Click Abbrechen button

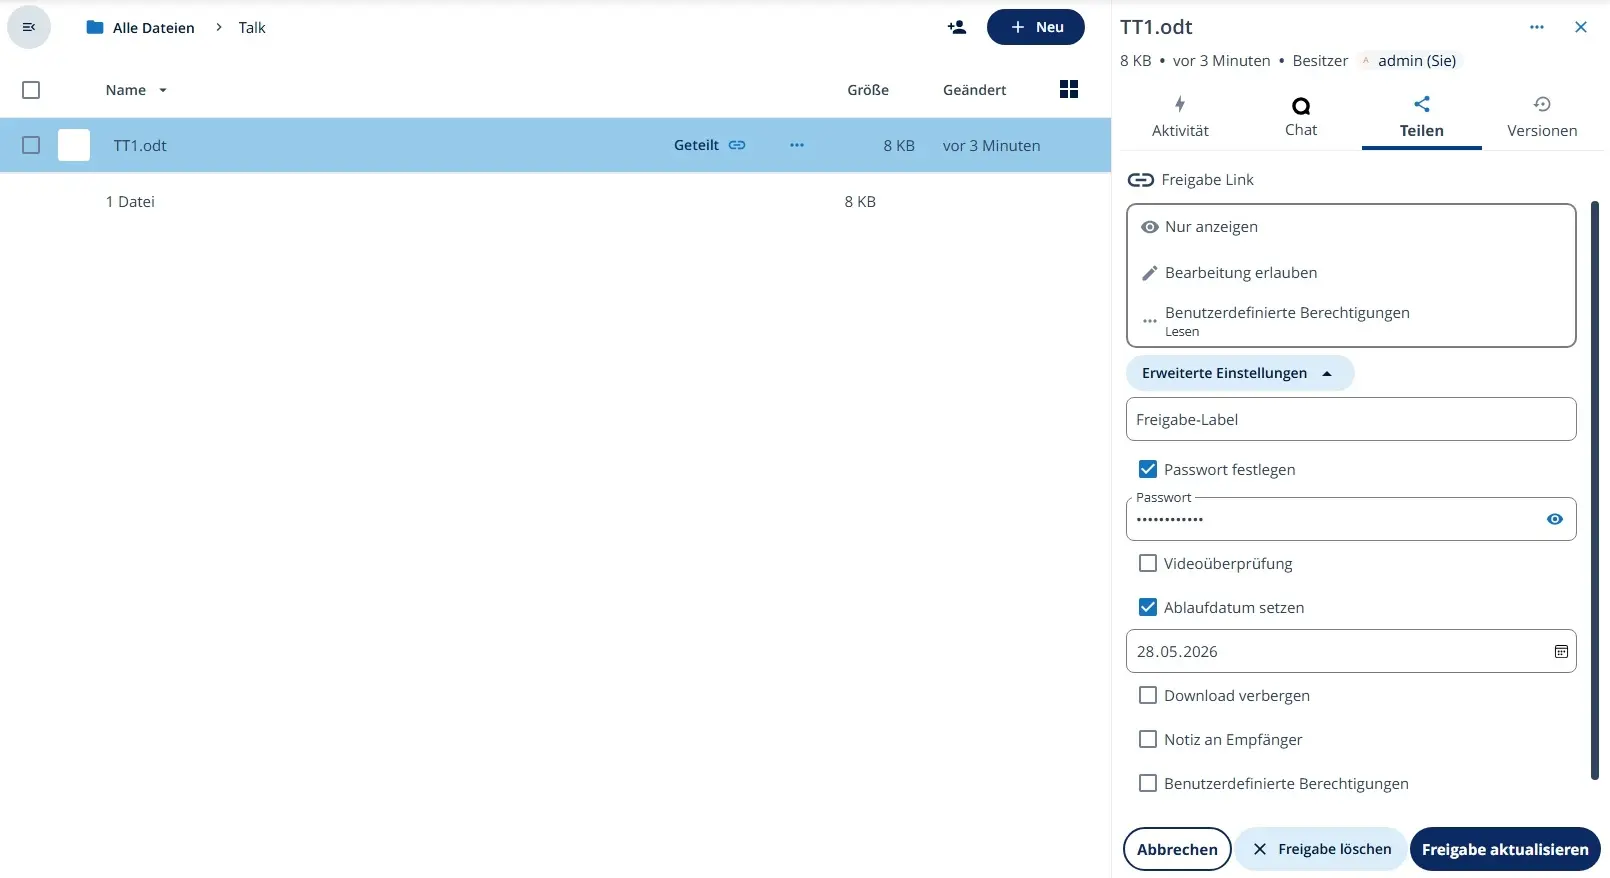pos(1177,849)
